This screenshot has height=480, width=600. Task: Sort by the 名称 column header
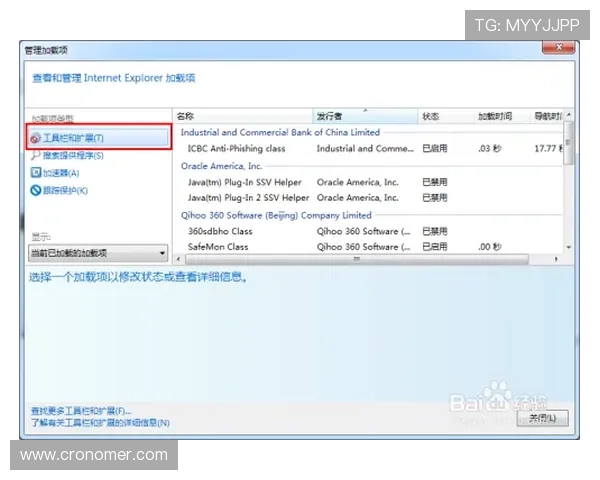[x=243, y=116]
